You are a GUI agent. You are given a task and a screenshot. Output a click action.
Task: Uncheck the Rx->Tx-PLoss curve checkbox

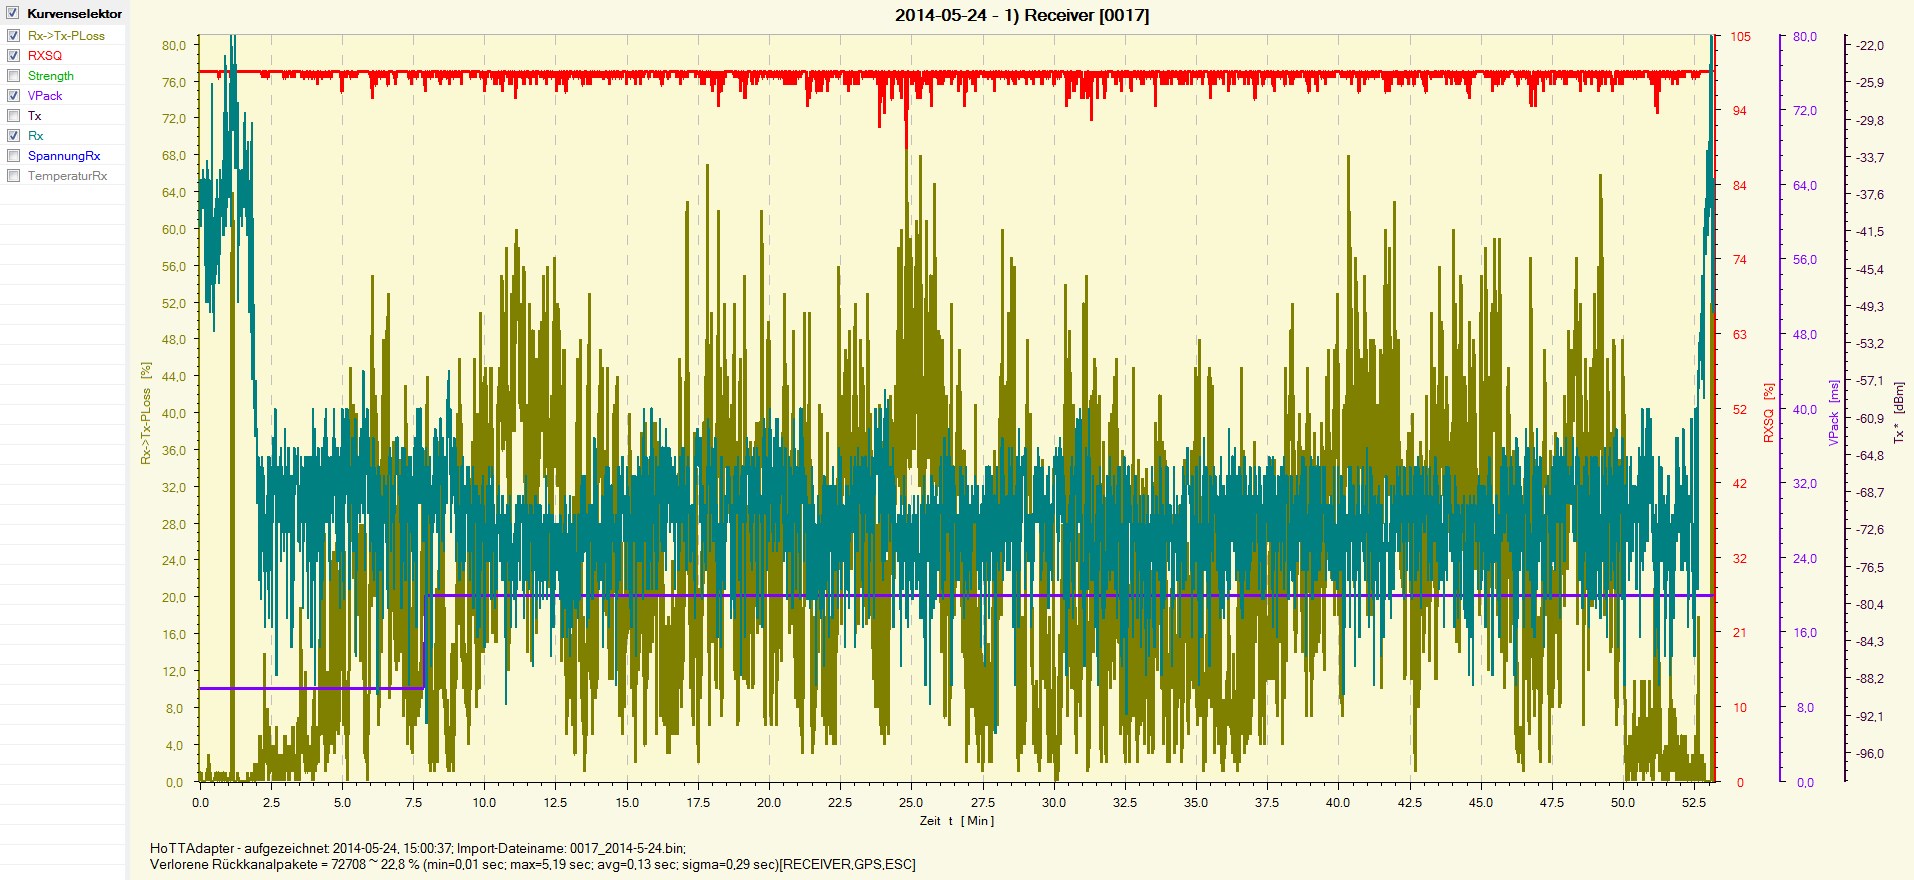(x=14, y=36)
